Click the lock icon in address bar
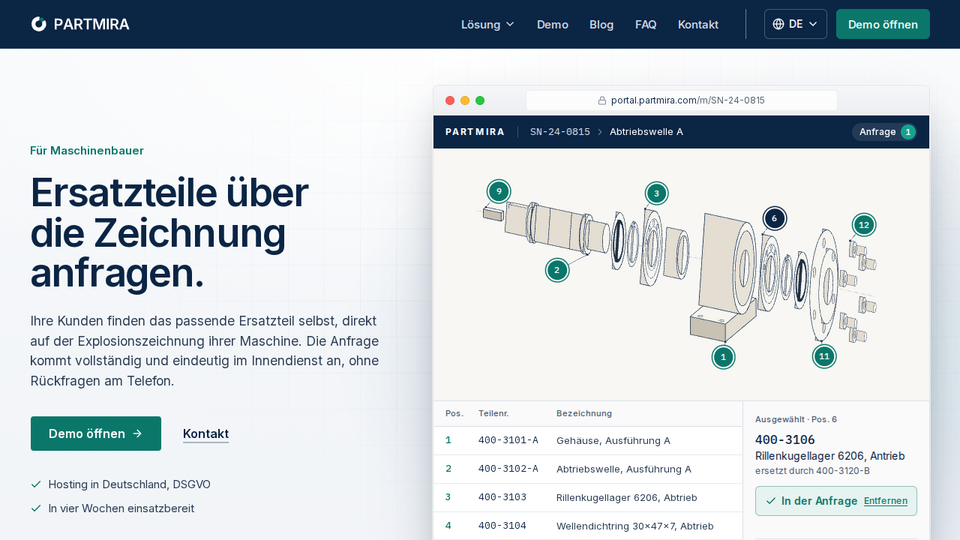This screenshot has width=960, height=540. click(x=602, y=100)
